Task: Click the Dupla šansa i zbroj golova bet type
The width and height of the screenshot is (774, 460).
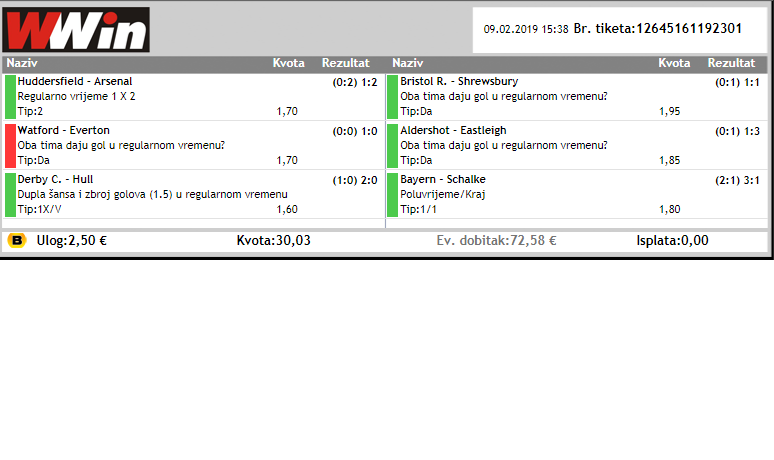Action: 153,194
